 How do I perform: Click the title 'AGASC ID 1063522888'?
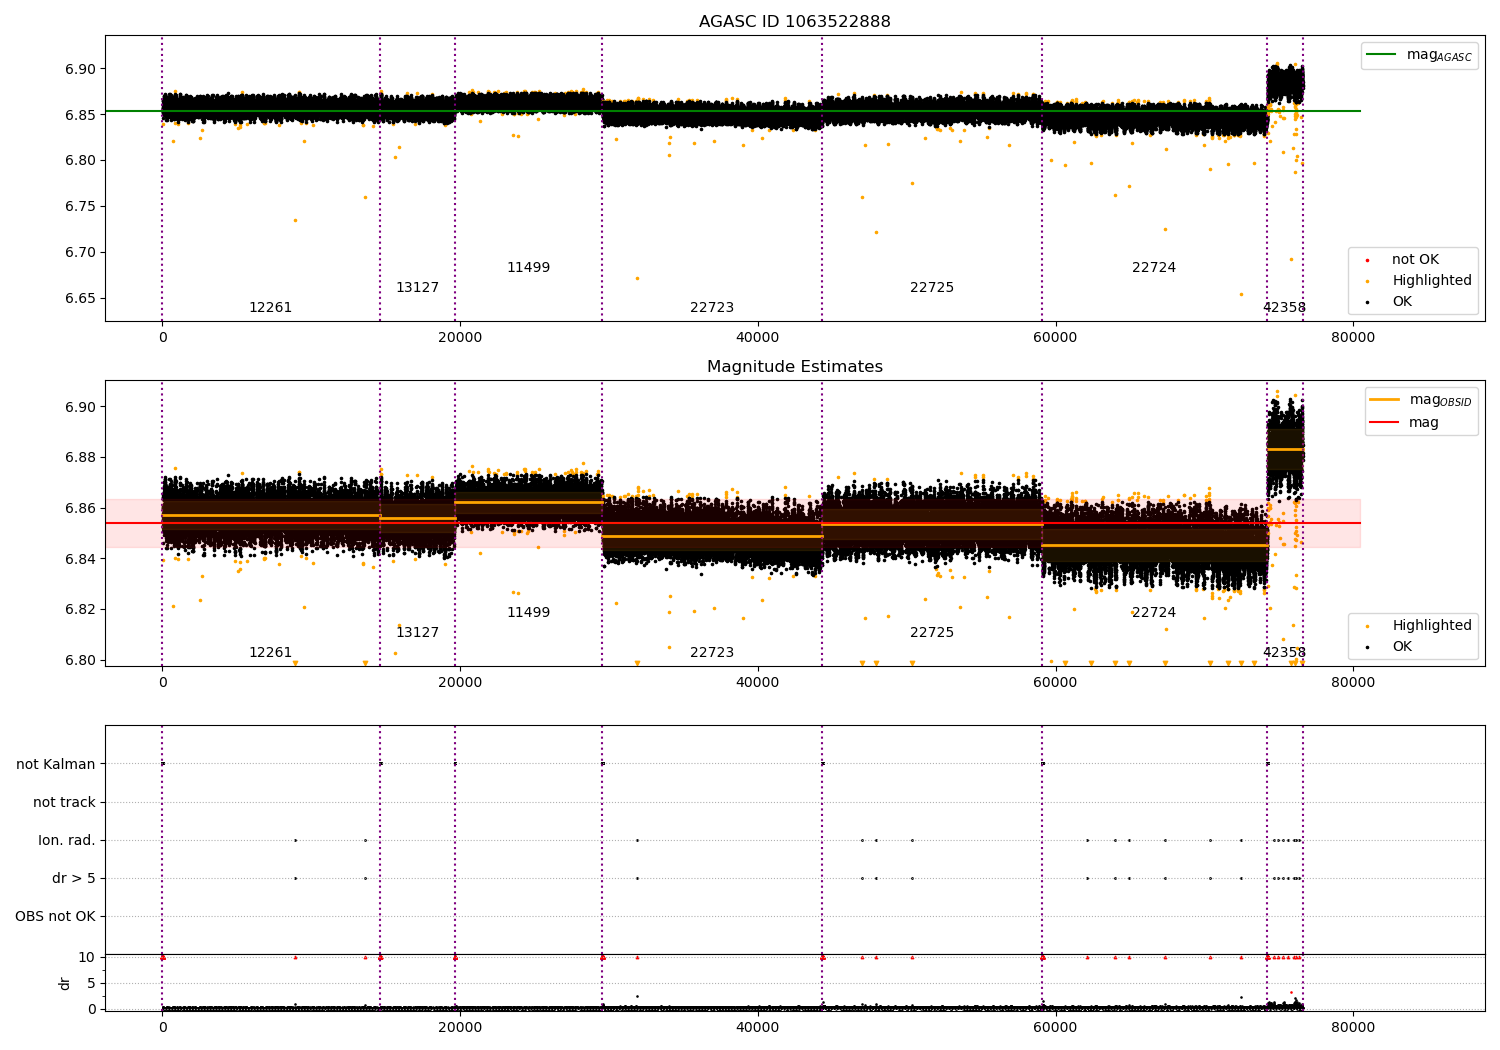794,22
